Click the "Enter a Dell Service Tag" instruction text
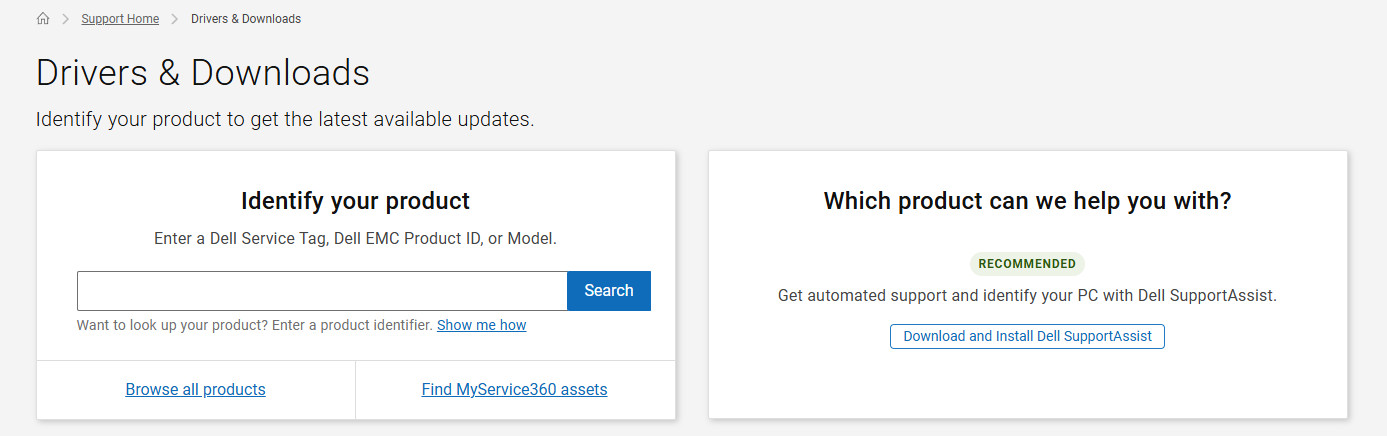The height and width of the screenshot is (436, 1387). point(355,239)
